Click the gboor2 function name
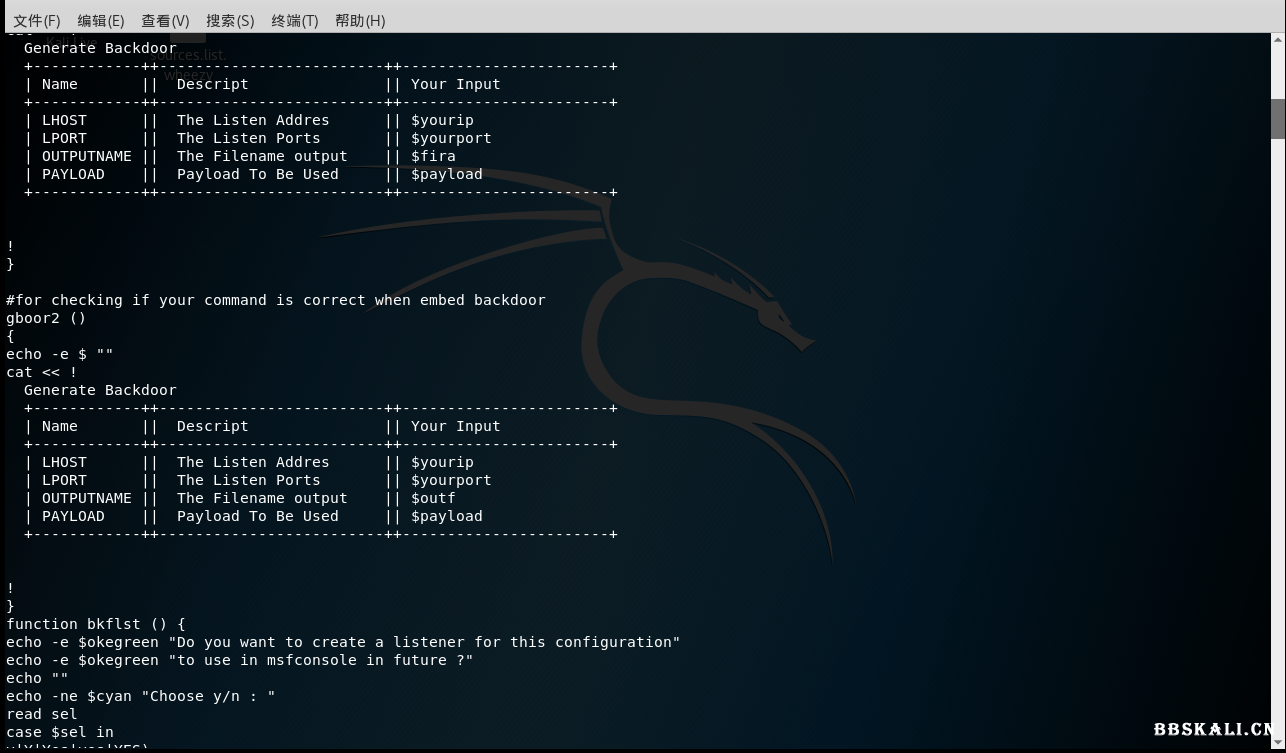1286x753 pixels. coord(34,318)
